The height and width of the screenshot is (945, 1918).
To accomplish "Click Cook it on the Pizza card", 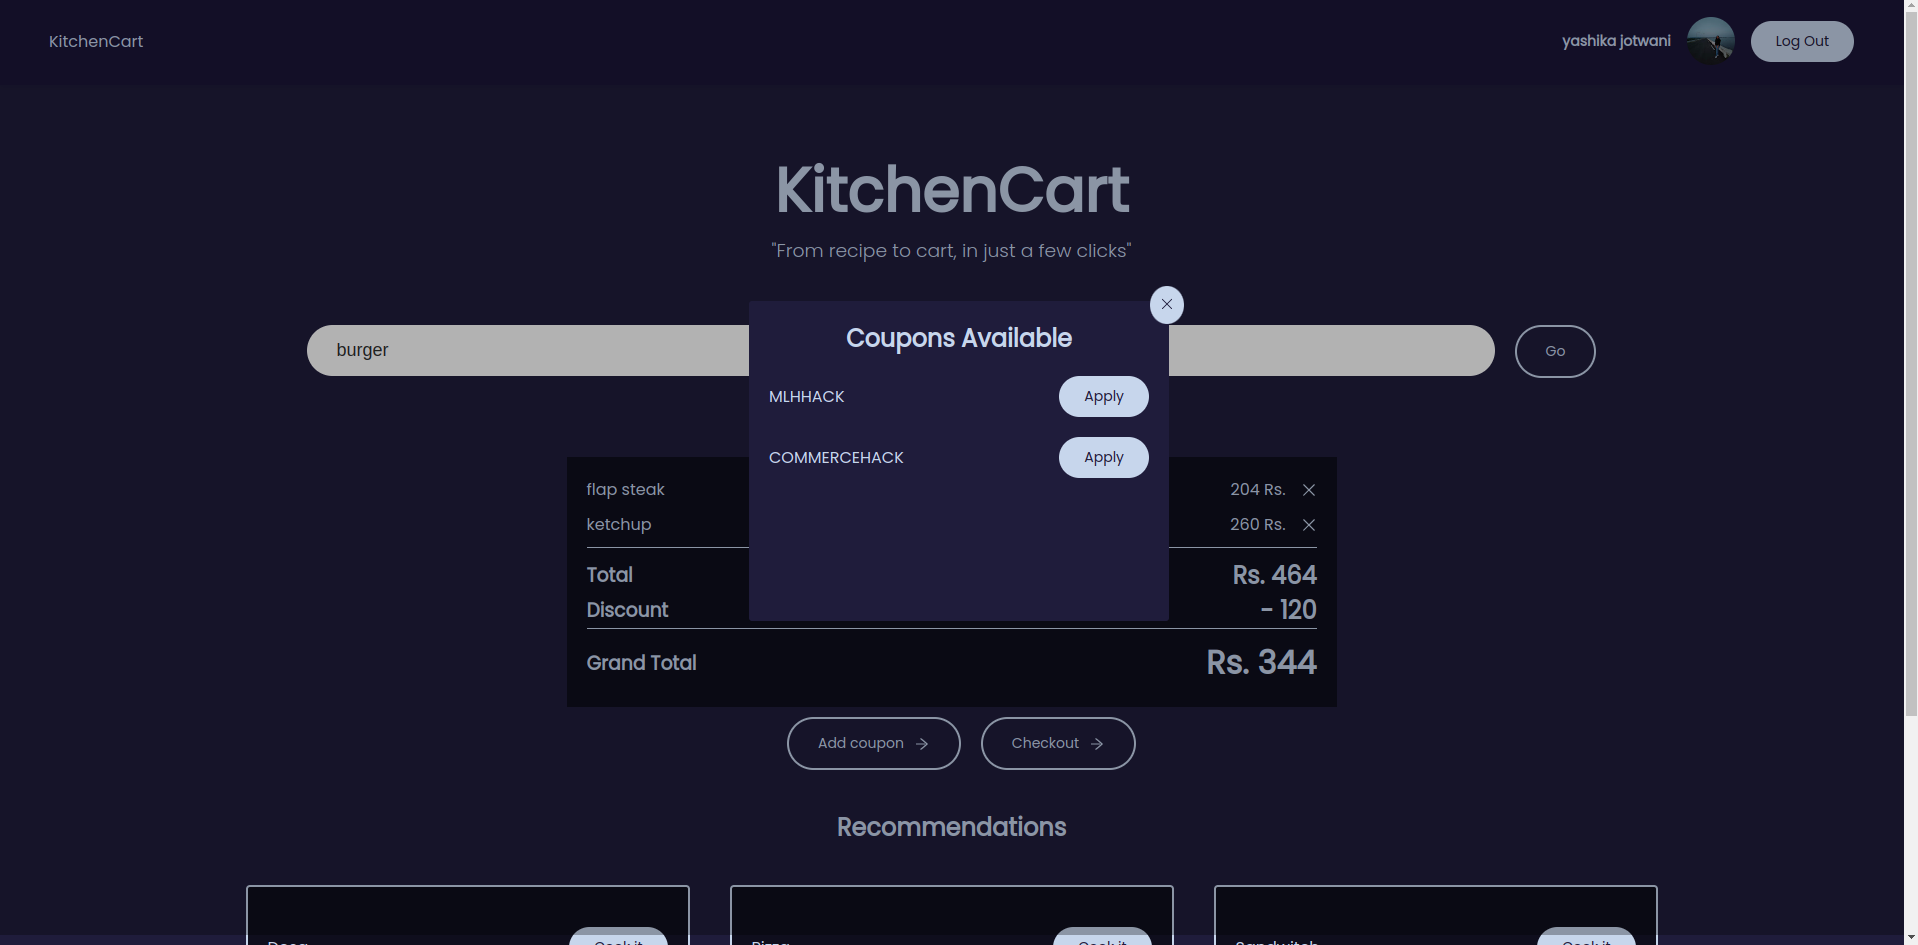I will coord(1102,938).
